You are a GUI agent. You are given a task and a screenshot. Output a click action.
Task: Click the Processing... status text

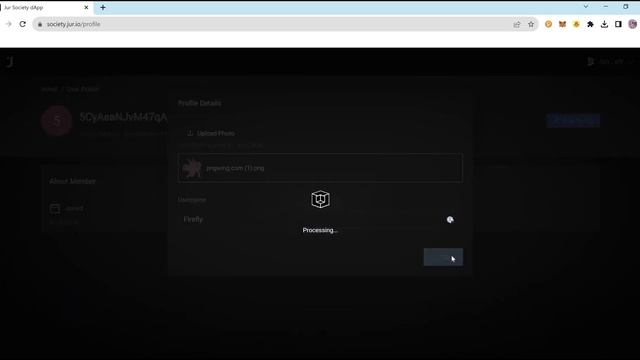[320, 230]
